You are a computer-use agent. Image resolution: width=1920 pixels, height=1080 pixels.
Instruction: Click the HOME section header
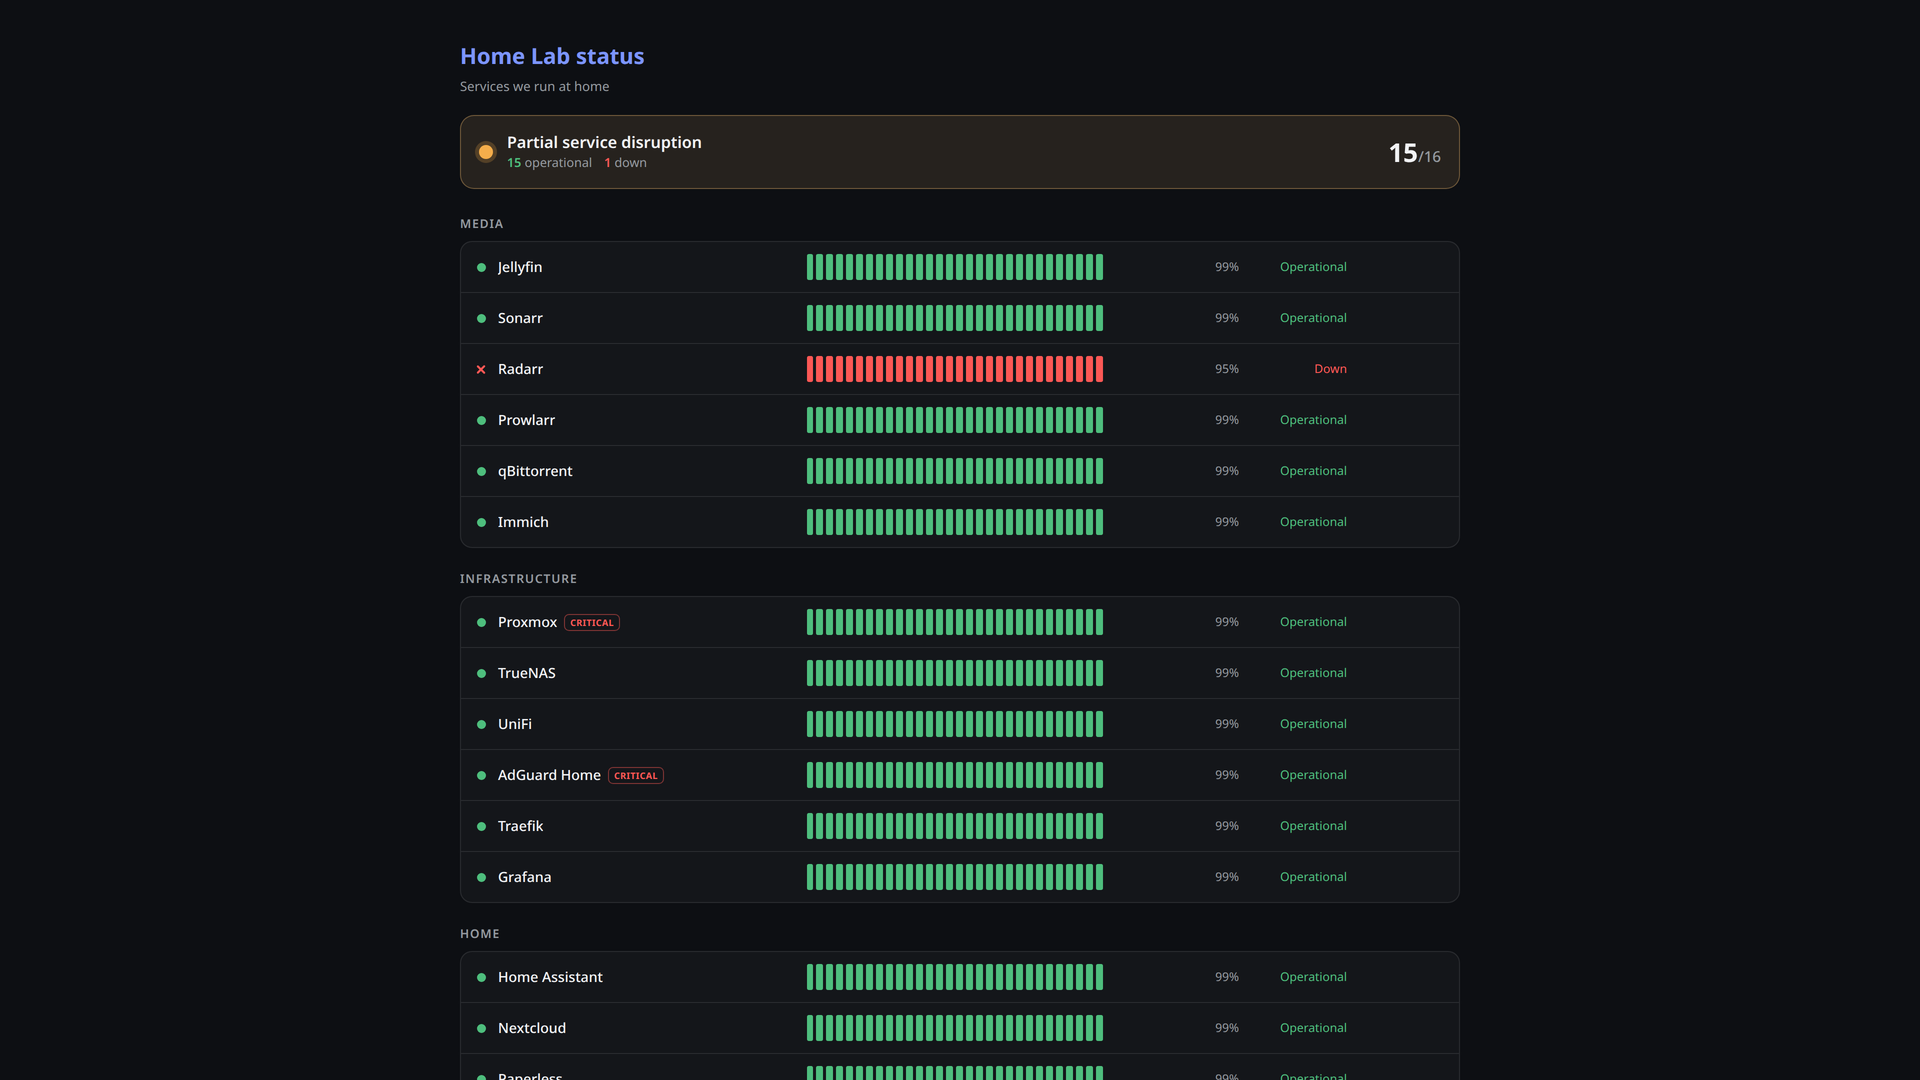coord(479,934)
